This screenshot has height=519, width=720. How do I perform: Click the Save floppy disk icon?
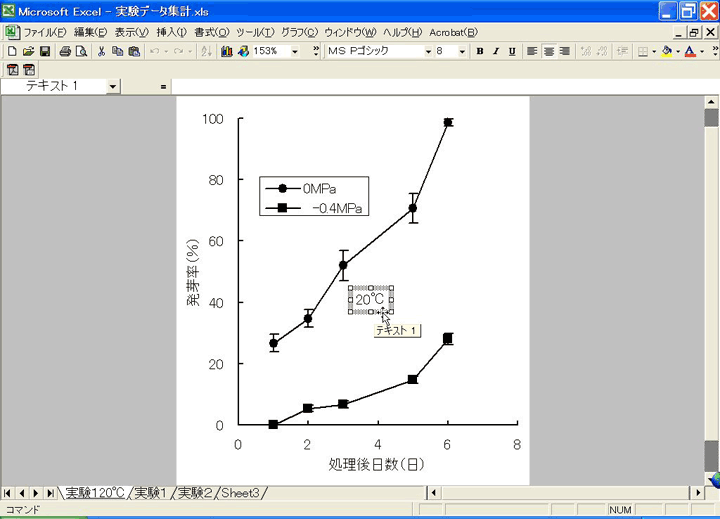pos(45,51)
